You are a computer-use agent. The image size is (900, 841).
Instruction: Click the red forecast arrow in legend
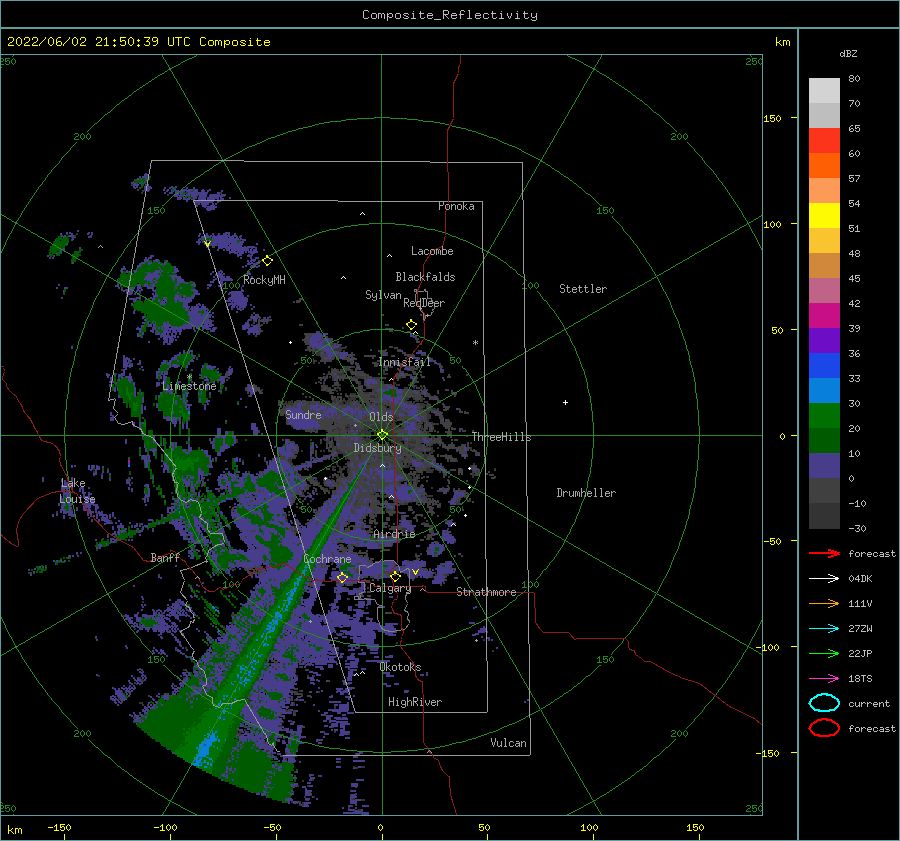(x=824, y=553)
